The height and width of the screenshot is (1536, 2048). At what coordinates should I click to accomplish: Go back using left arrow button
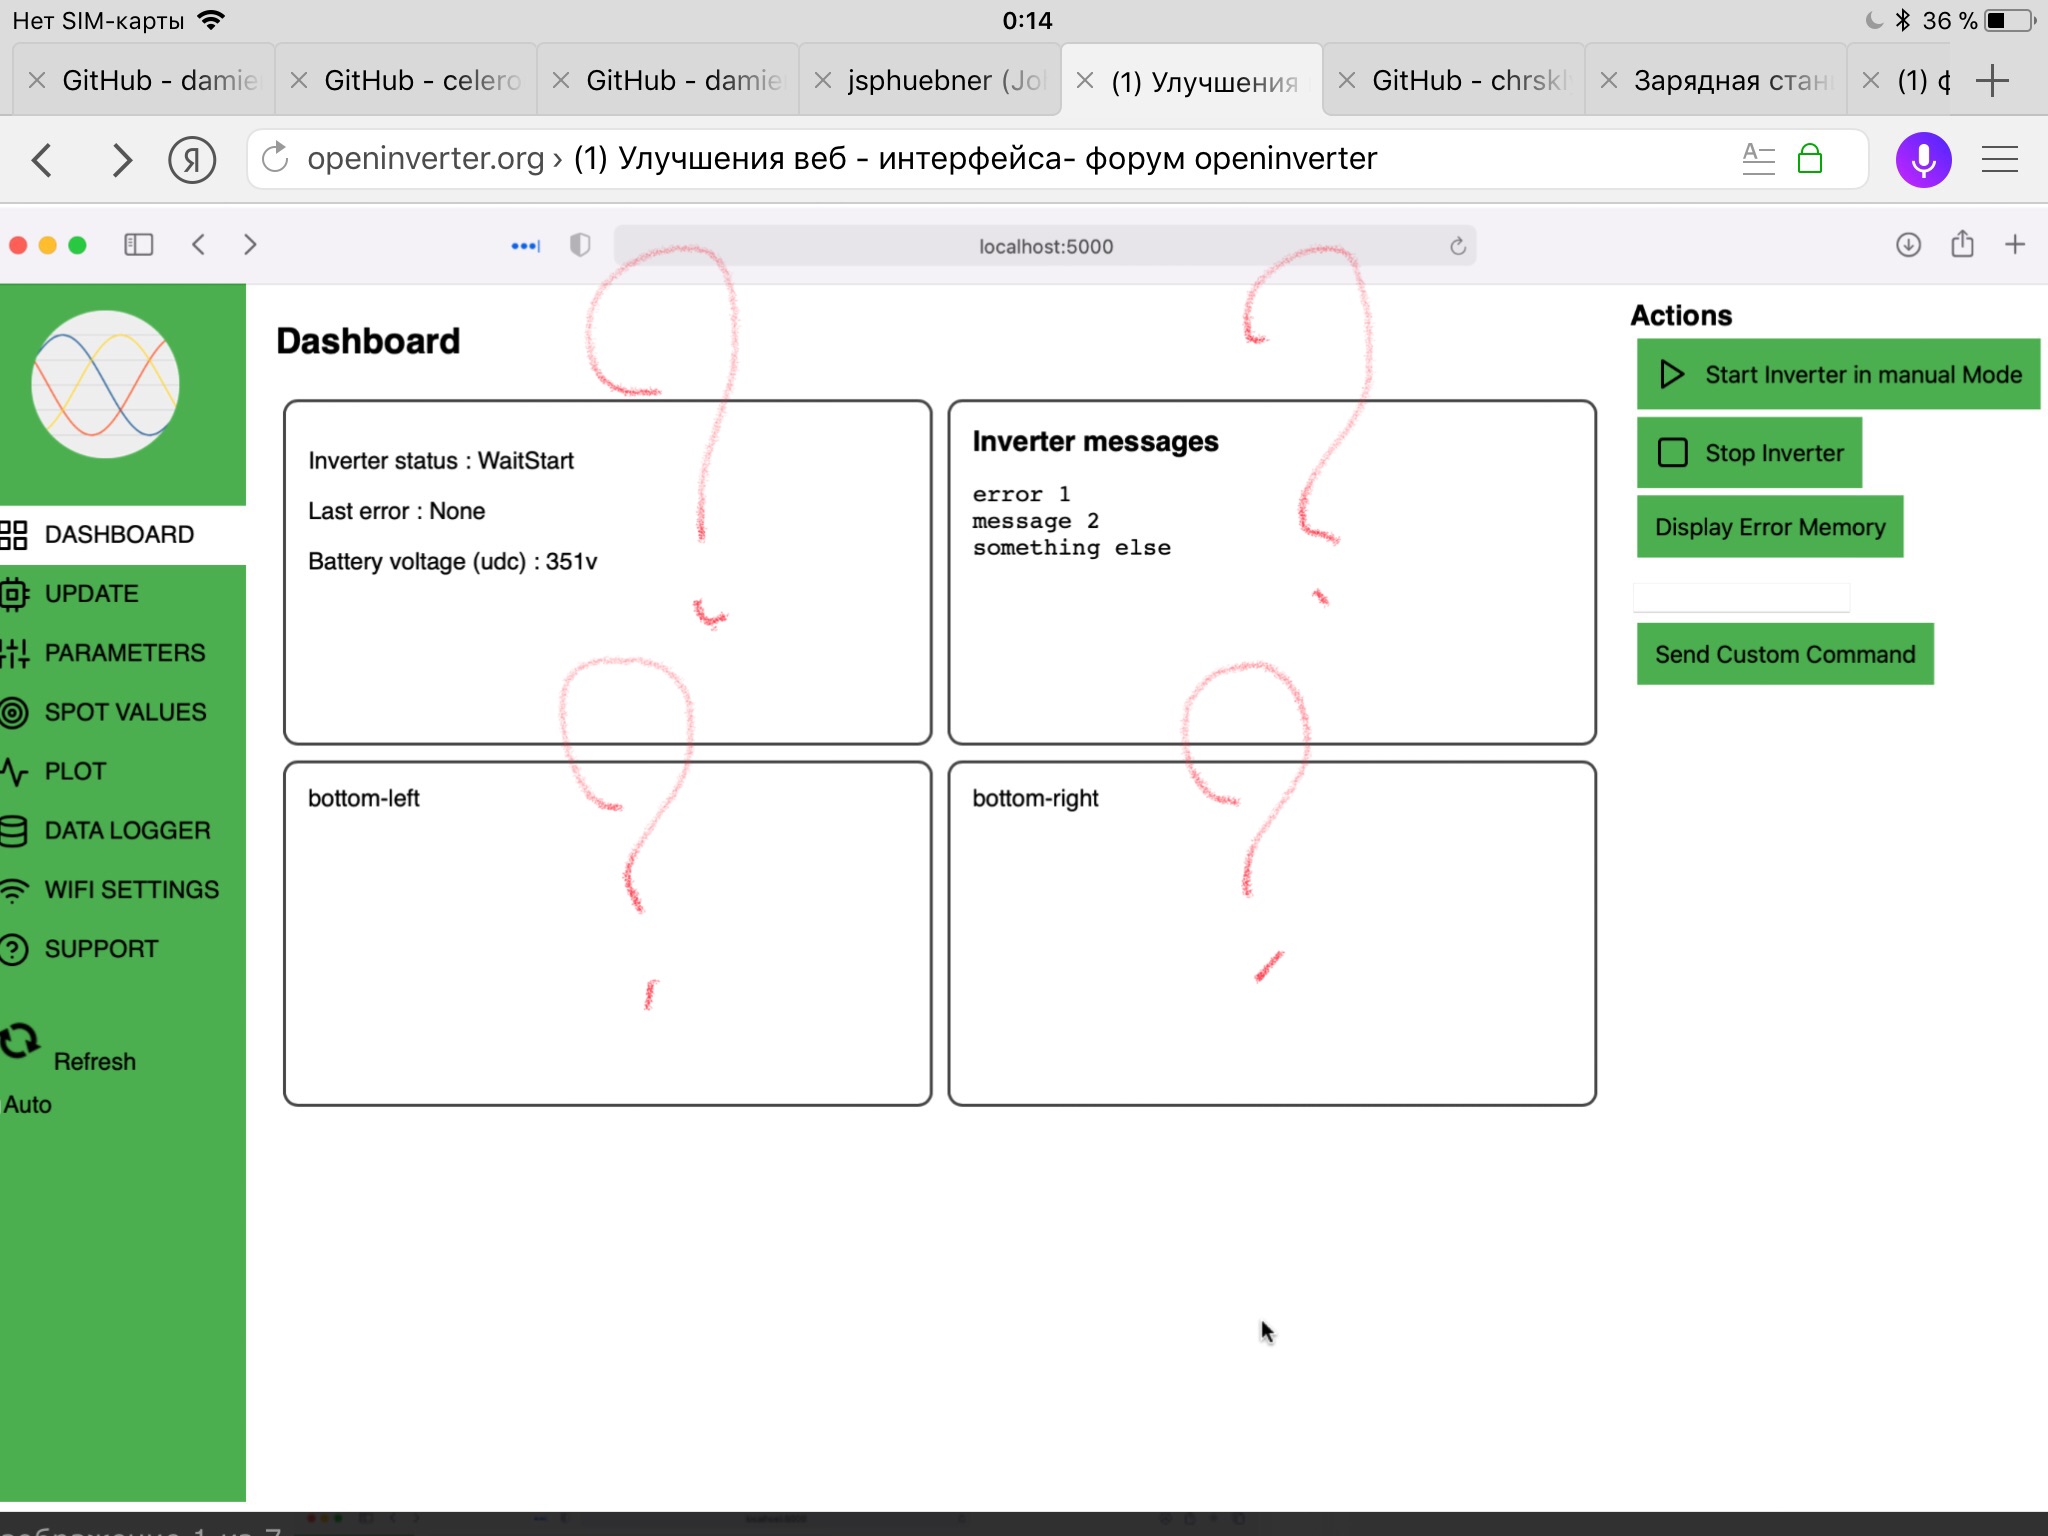[x=42, y=160]
